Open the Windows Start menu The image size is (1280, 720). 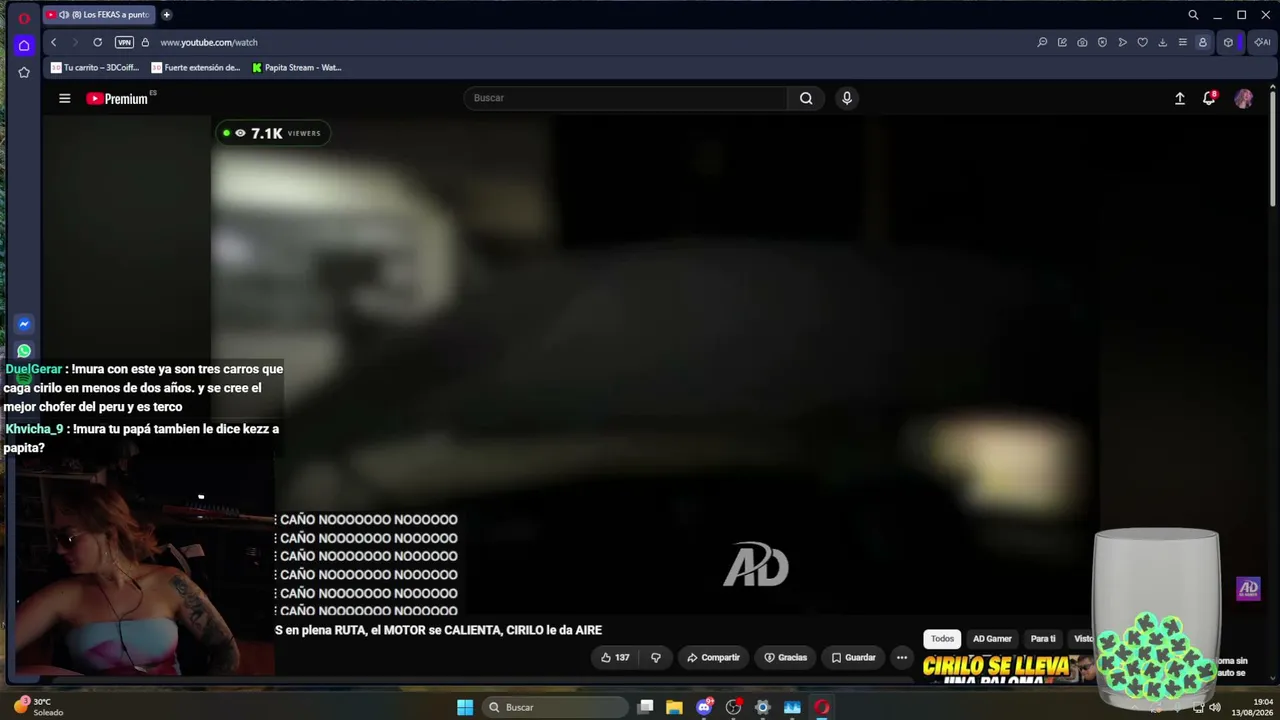click(x=465, y=707)
